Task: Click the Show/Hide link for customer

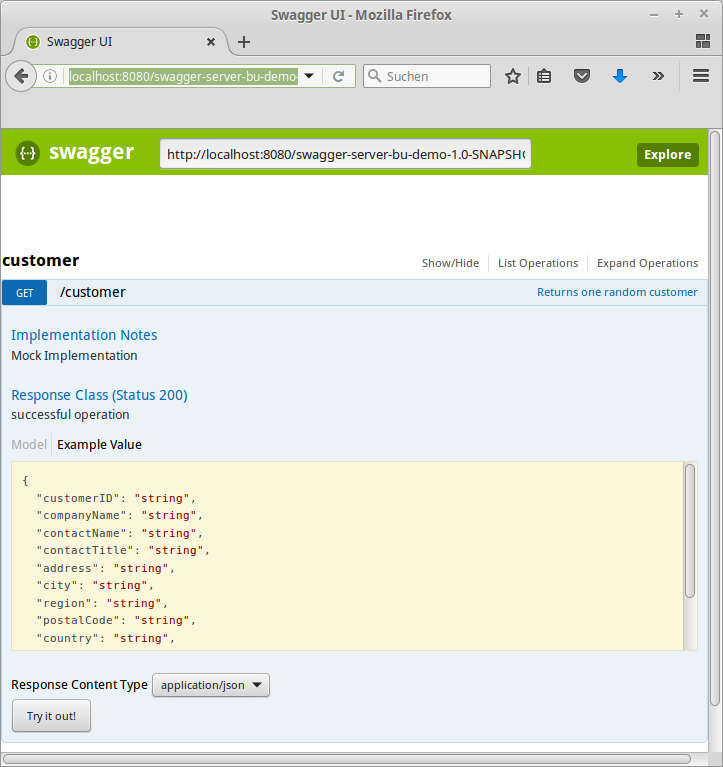Action: coord(451,263)
